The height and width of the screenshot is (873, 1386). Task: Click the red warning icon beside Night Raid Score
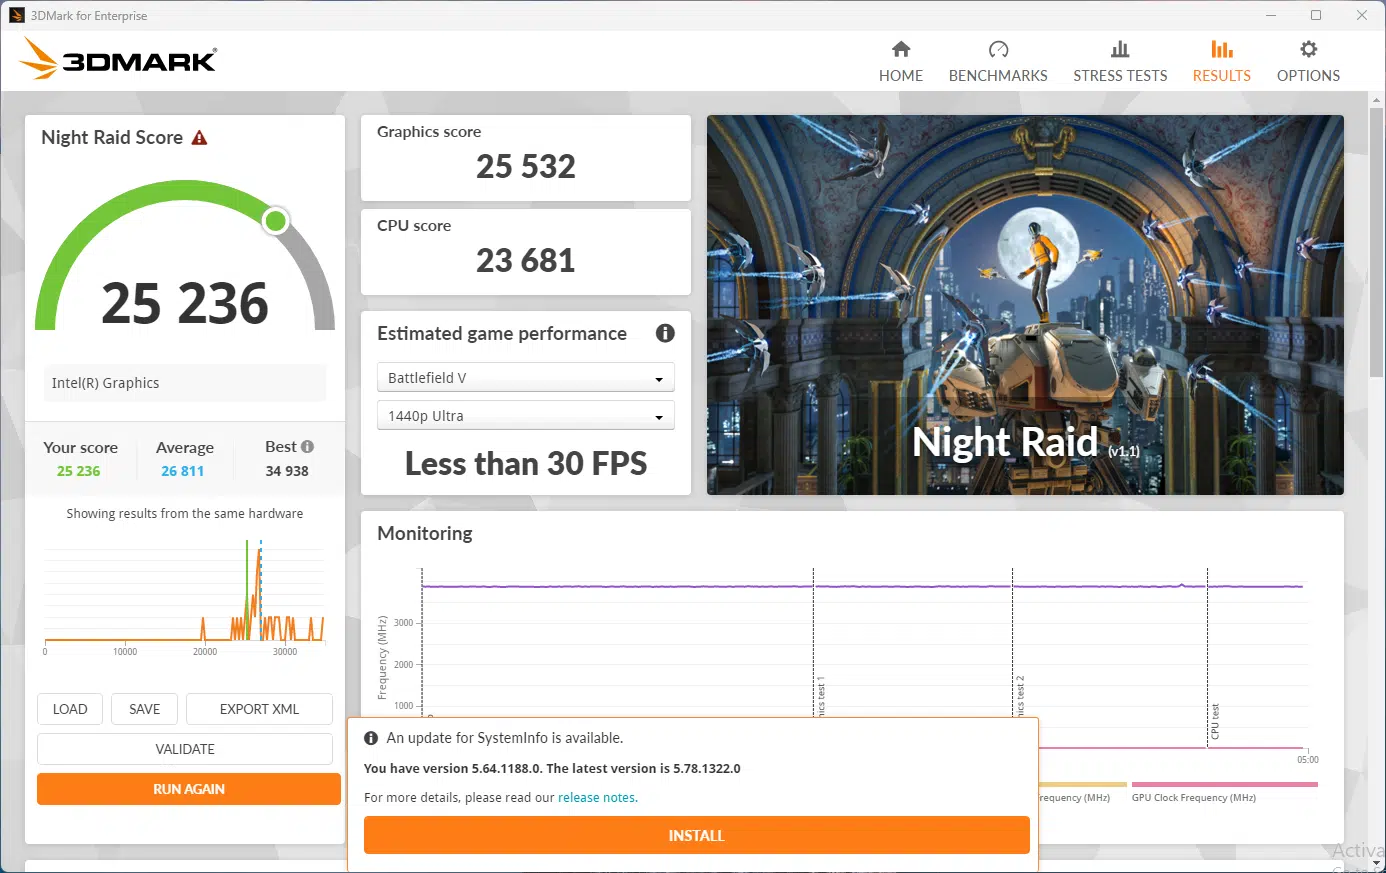coord(199,138)
